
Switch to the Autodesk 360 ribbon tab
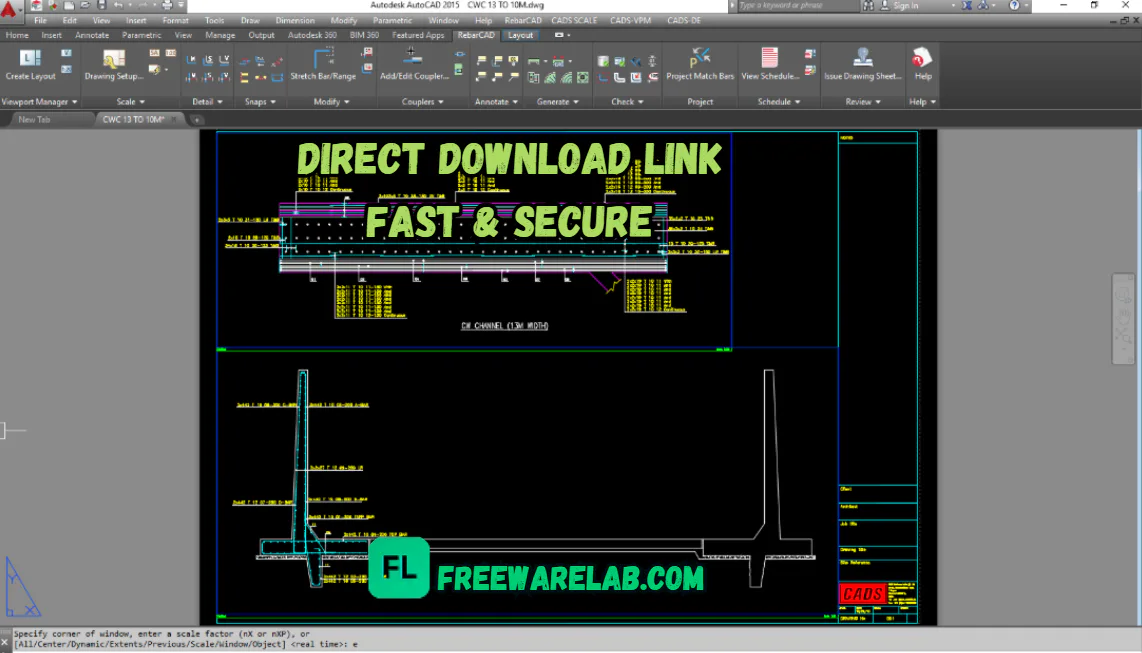(312, 35)
